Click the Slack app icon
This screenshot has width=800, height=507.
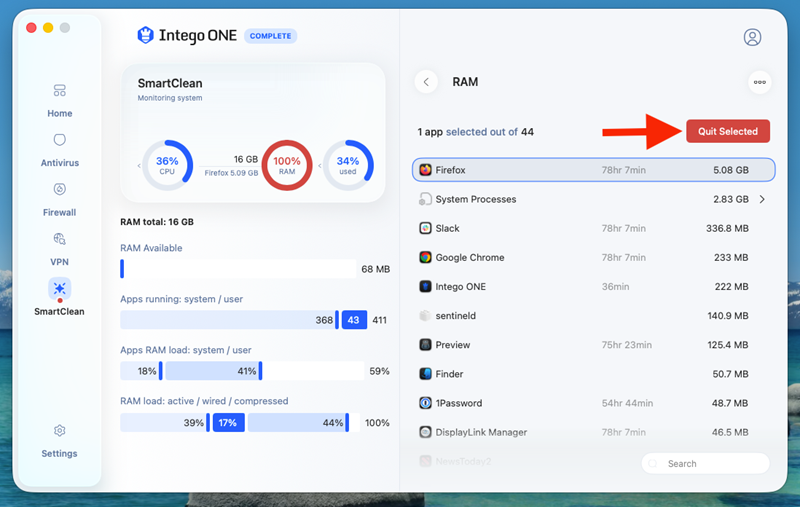pyautogui.click(x=426, y=228)
